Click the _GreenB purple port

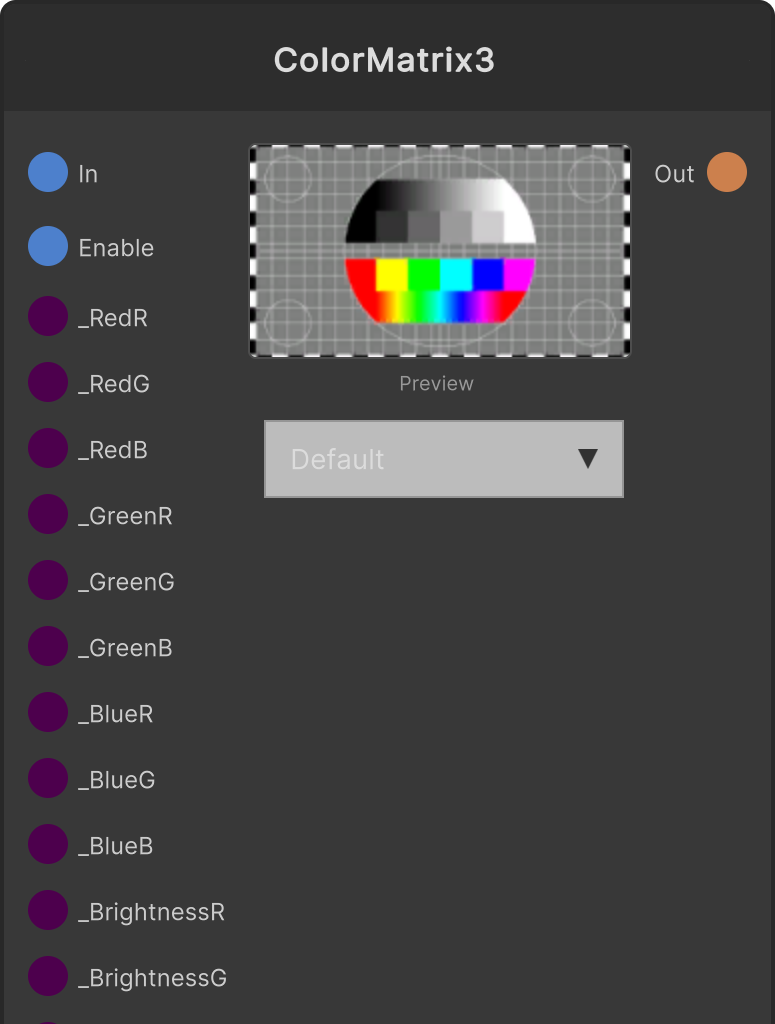tap(48, 646)
